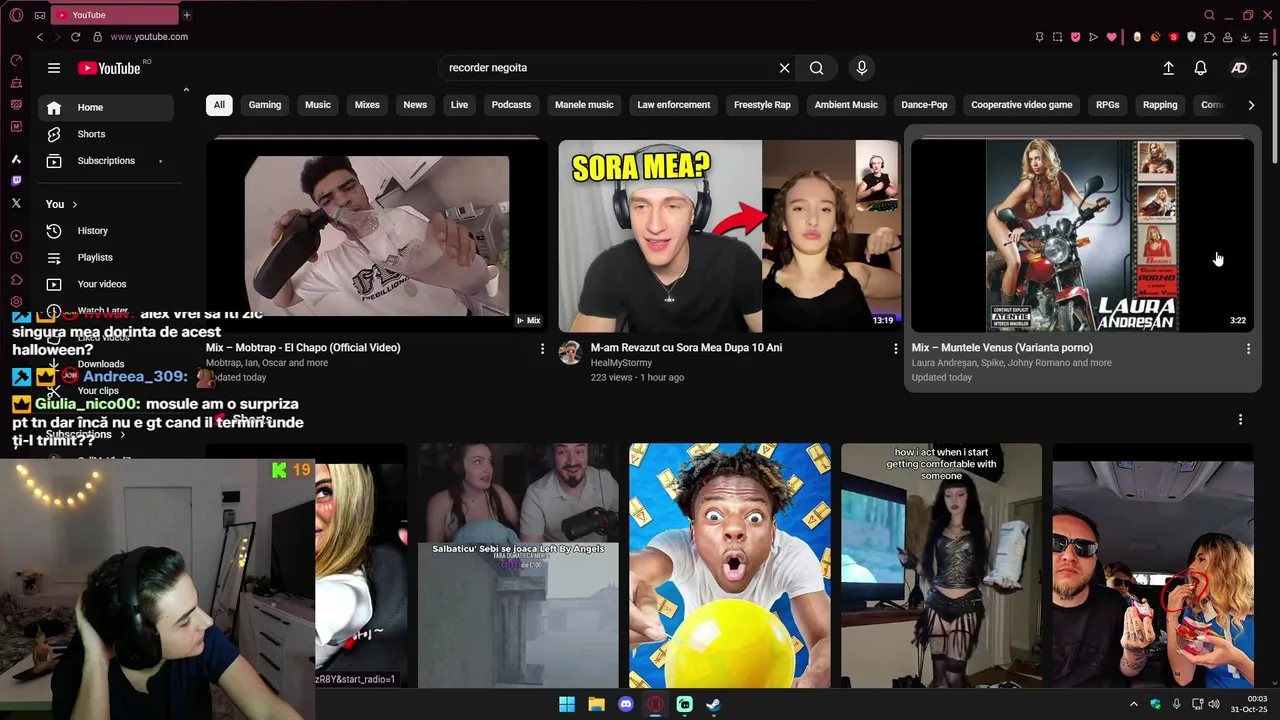This screenshot has width=1280, height=720.
Task: Take a snapshot with the capture icon
Action: (1057, 37)
